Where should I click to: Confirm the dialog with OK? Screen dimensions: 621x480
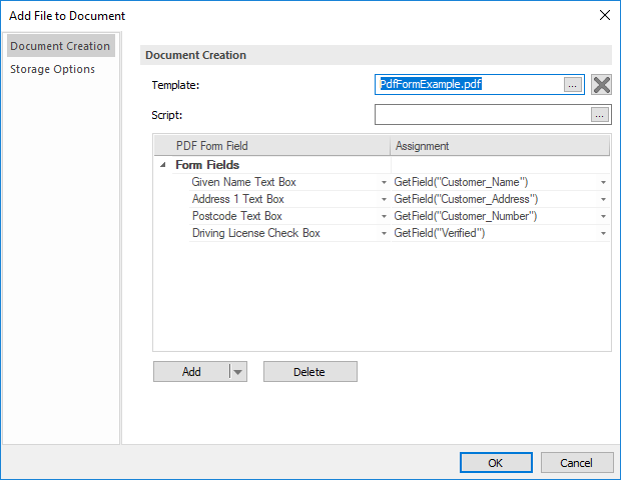click(x=495, y=463)
